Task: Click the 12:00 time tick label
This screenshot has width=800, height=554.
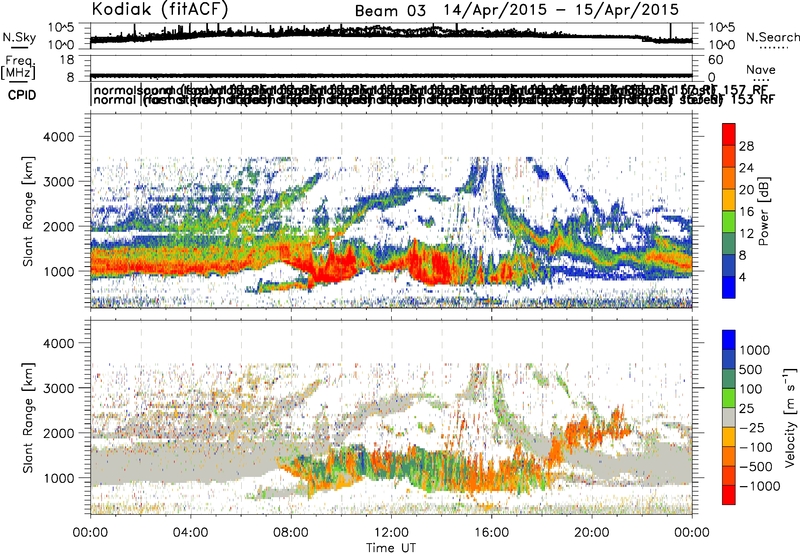Action: coord(391,533)
